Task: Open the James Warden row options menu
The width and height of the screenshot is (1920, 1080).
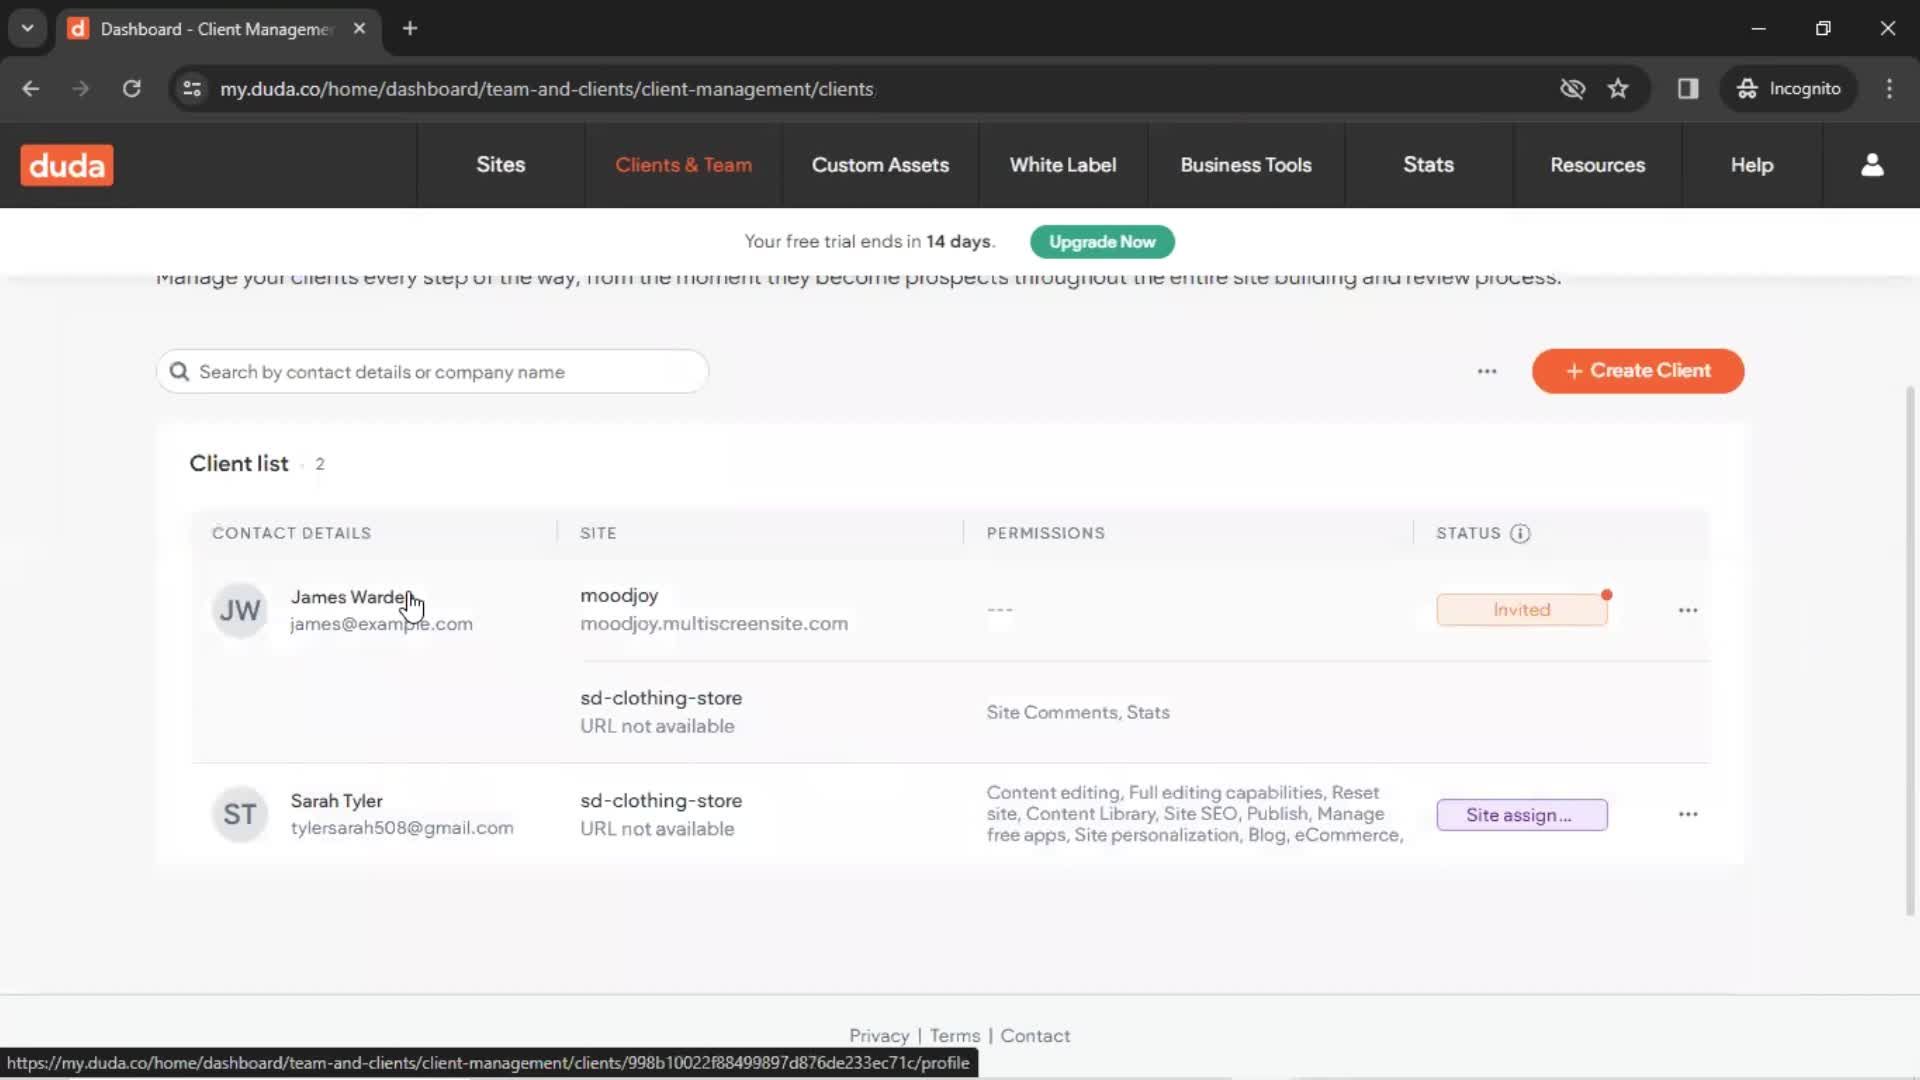Action: coord(1688,610)
